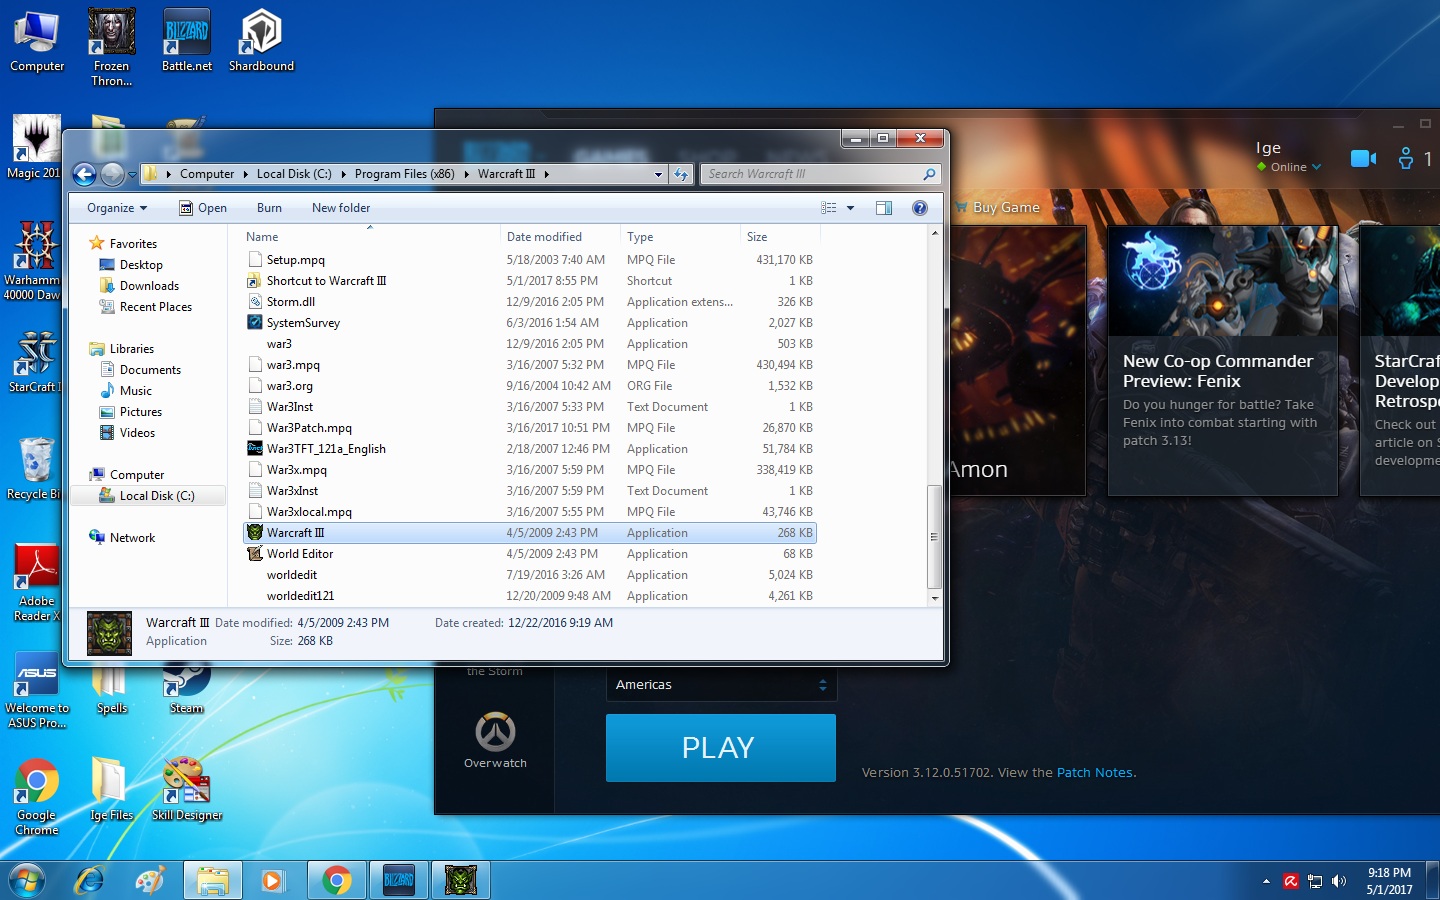The image size is (1440, 900).
Task: Click the PLAY button in Battle.net
Action: pyautogui.click(x=721, y=748)
